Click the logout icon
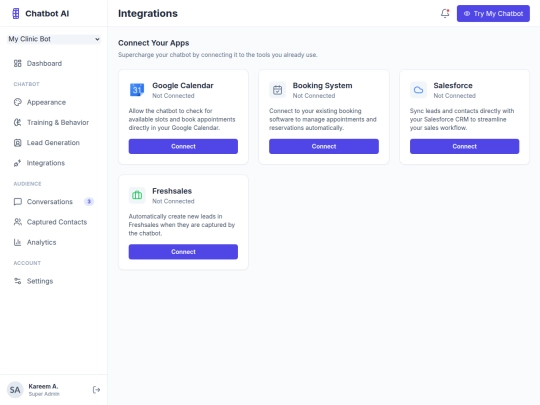This screenshot has height=405, width=540. click(x=96, y=390)
